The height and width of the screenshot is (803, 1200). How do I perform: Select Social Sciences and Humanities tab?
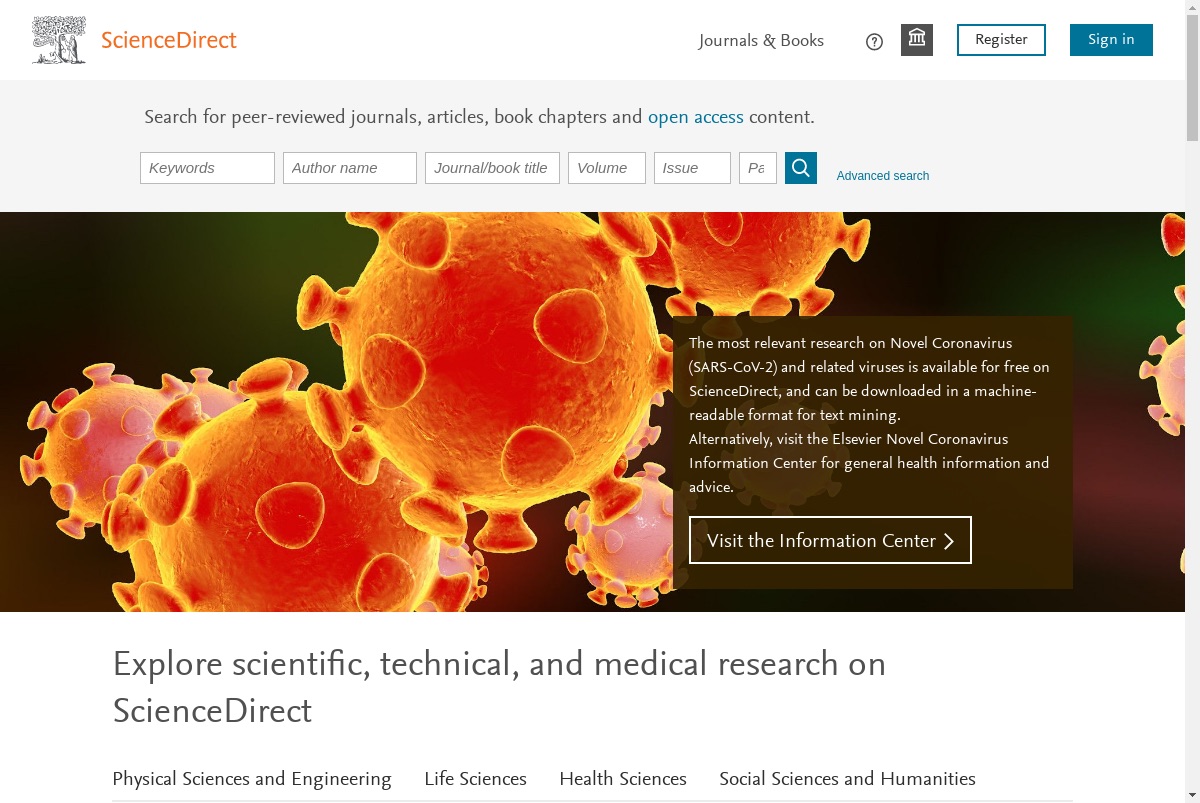[847, 779]
